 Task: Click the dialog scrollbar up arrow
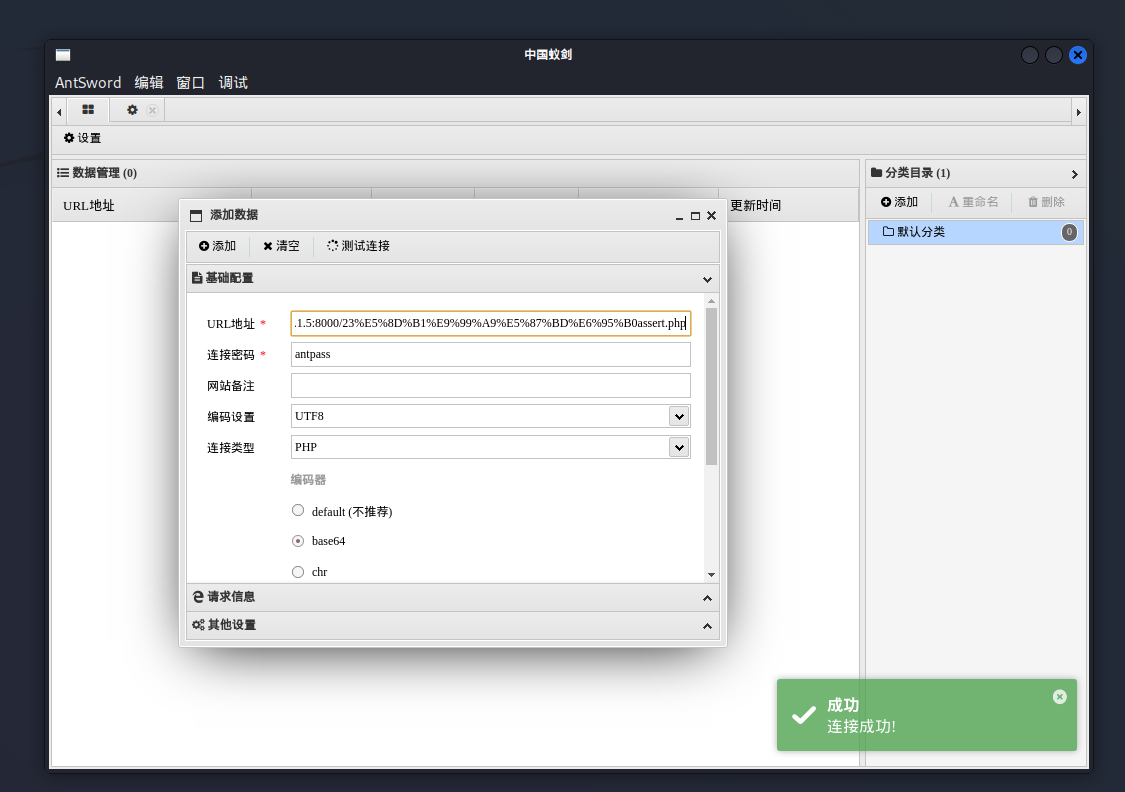pyautogui.click(x=711, y=301)
